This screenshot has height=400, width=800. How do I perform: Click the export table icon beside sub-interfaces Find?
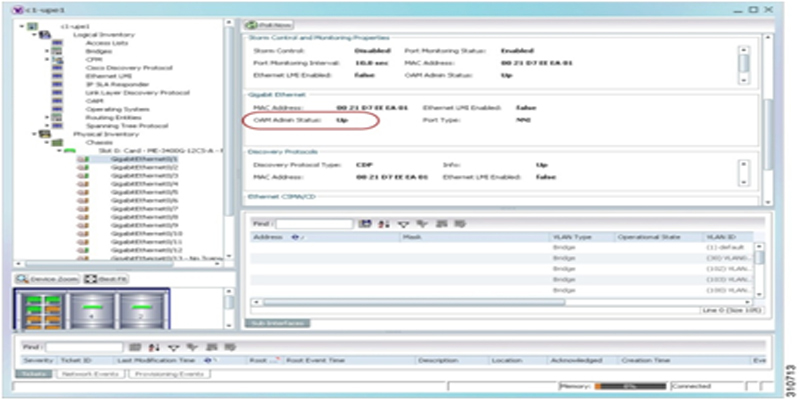pyautogui.click(x=366, y=224)
